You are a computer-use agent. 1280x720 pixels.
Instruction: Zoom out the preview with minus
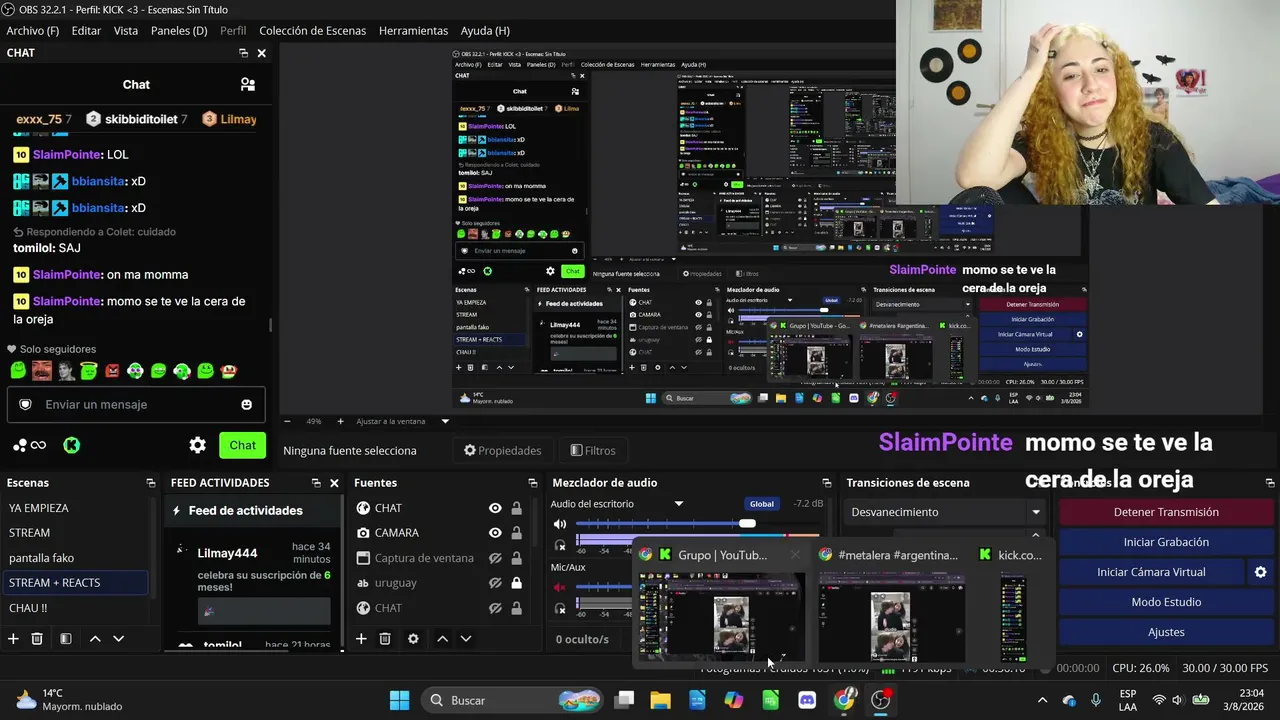click(x=287, y=421)
